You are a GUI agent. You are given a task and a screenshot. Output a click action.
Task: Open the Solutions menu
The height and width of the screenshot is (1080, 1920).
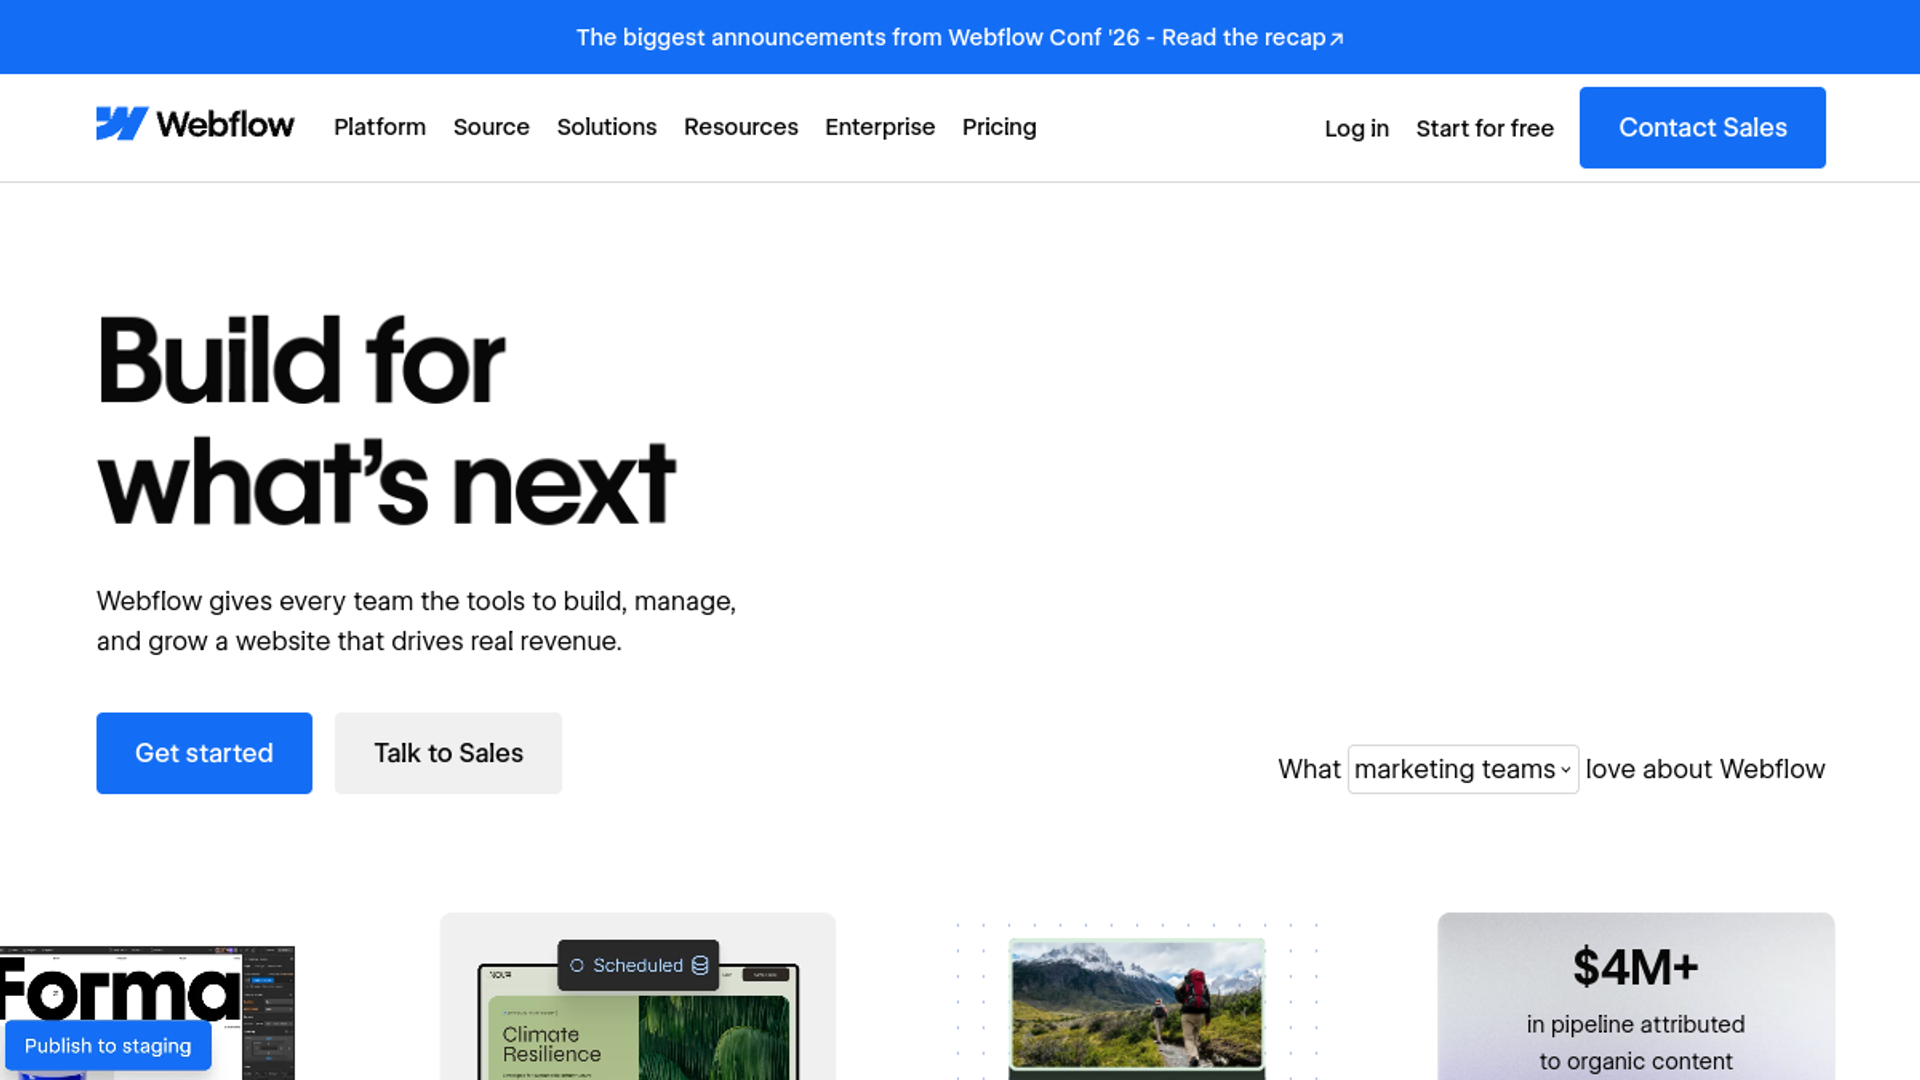[x=607, y=127]
